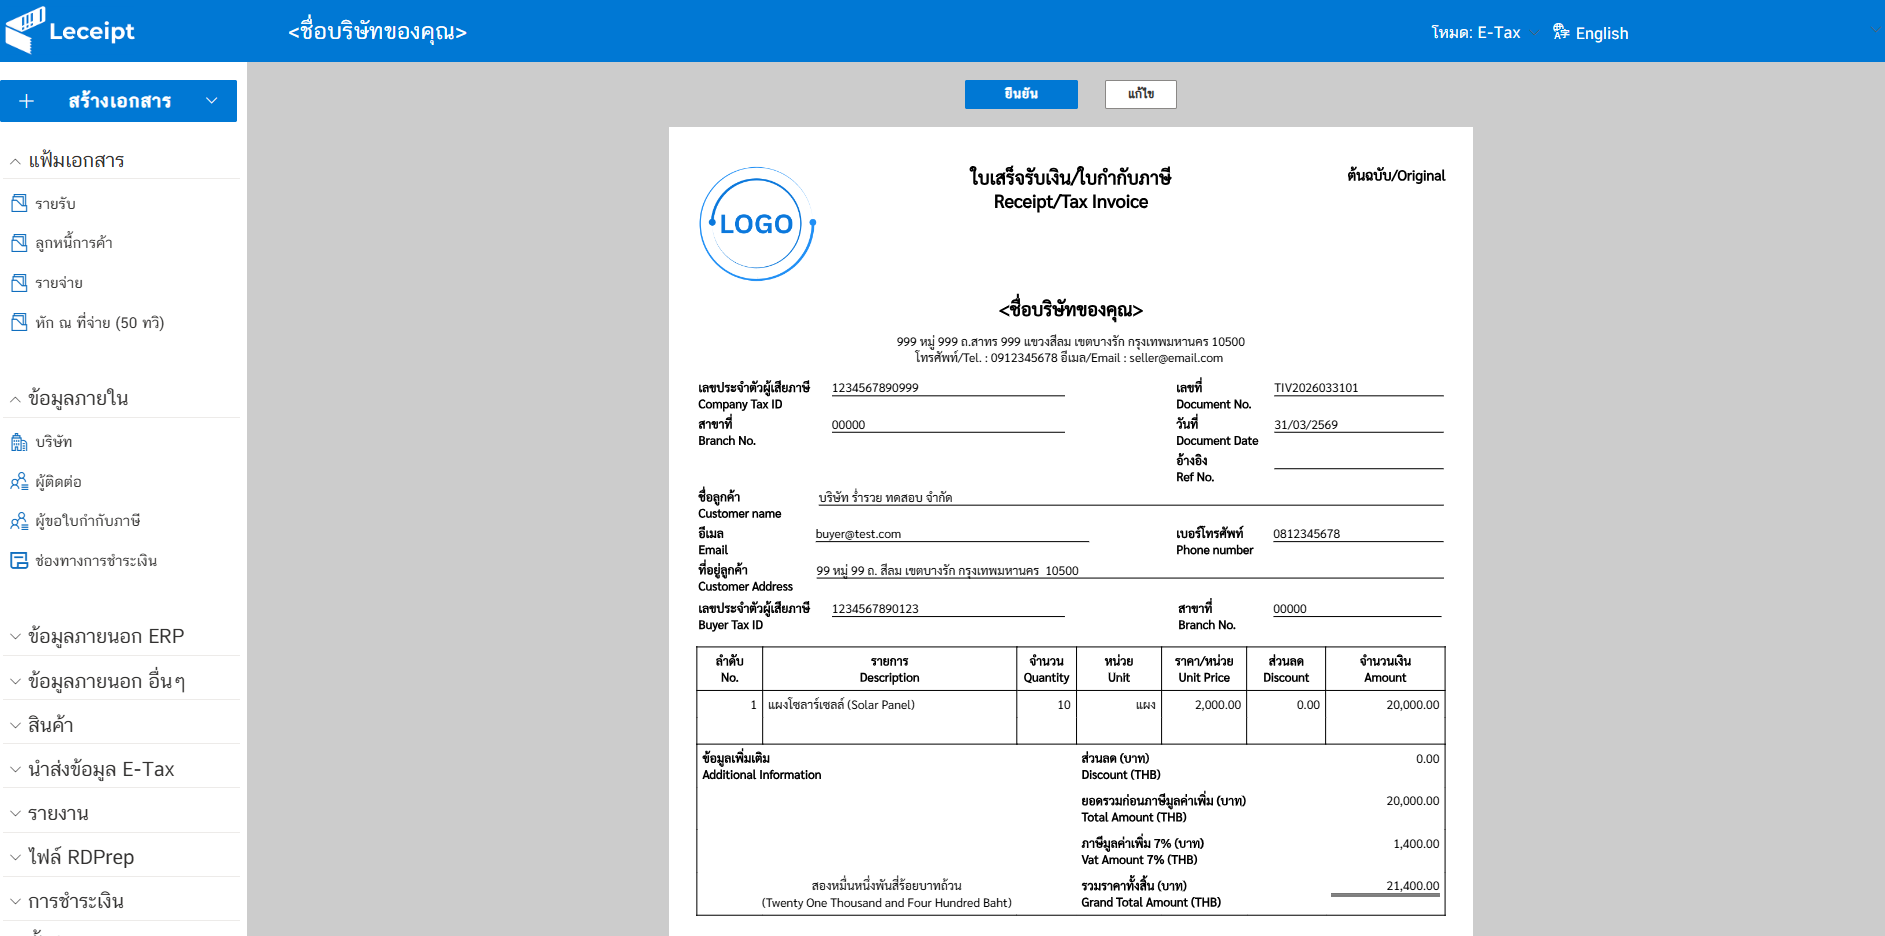Collapse the ข้อมูลภายใน section
Viewport: 1885px width, 936px height.
tap(15, 399)
